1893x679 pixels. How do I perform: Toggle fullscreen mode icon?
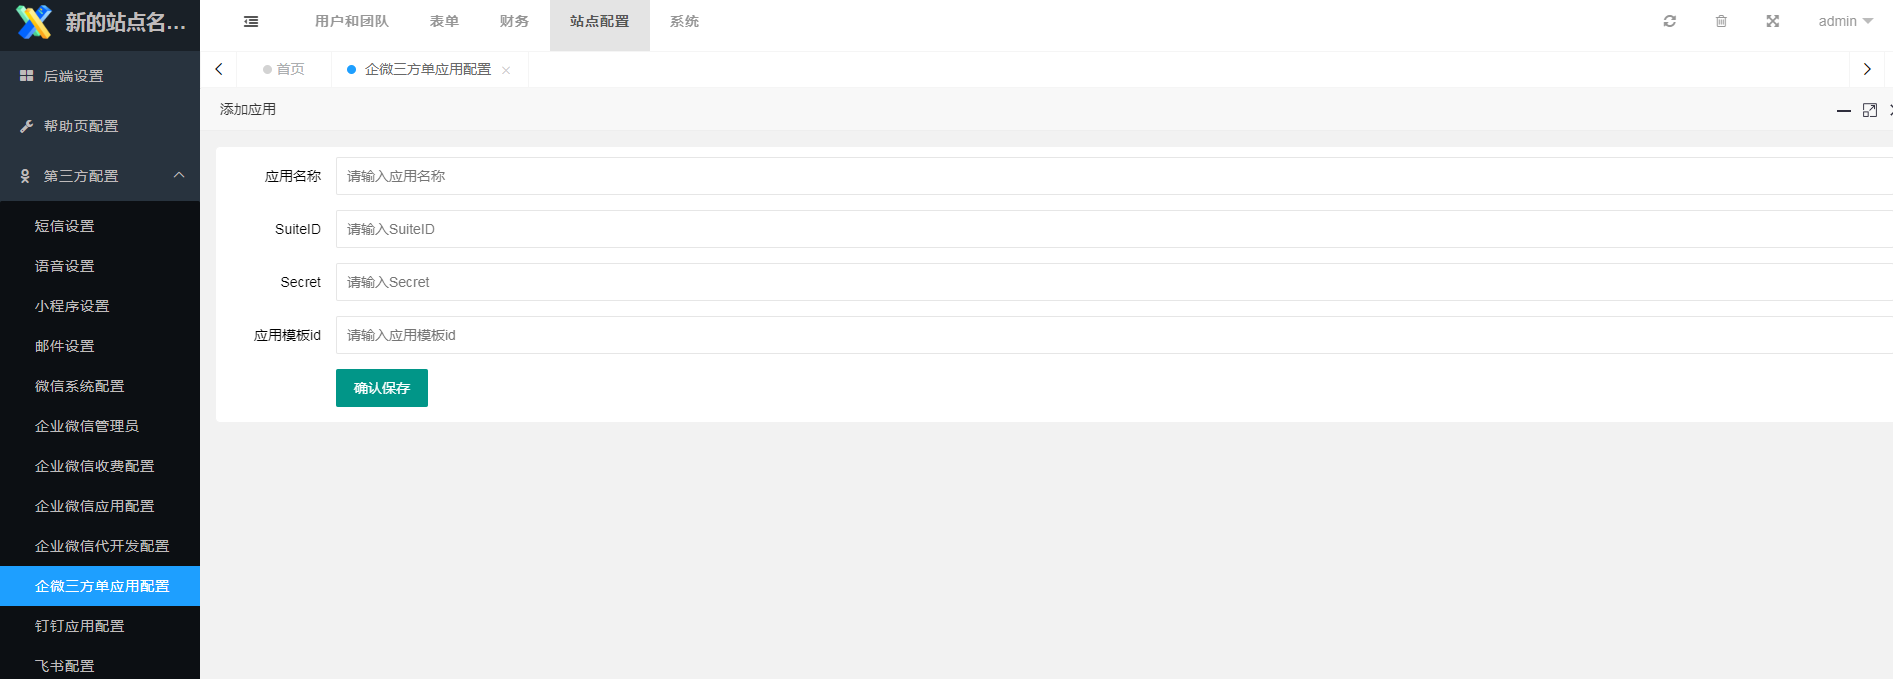click(x=1772, y=21)
